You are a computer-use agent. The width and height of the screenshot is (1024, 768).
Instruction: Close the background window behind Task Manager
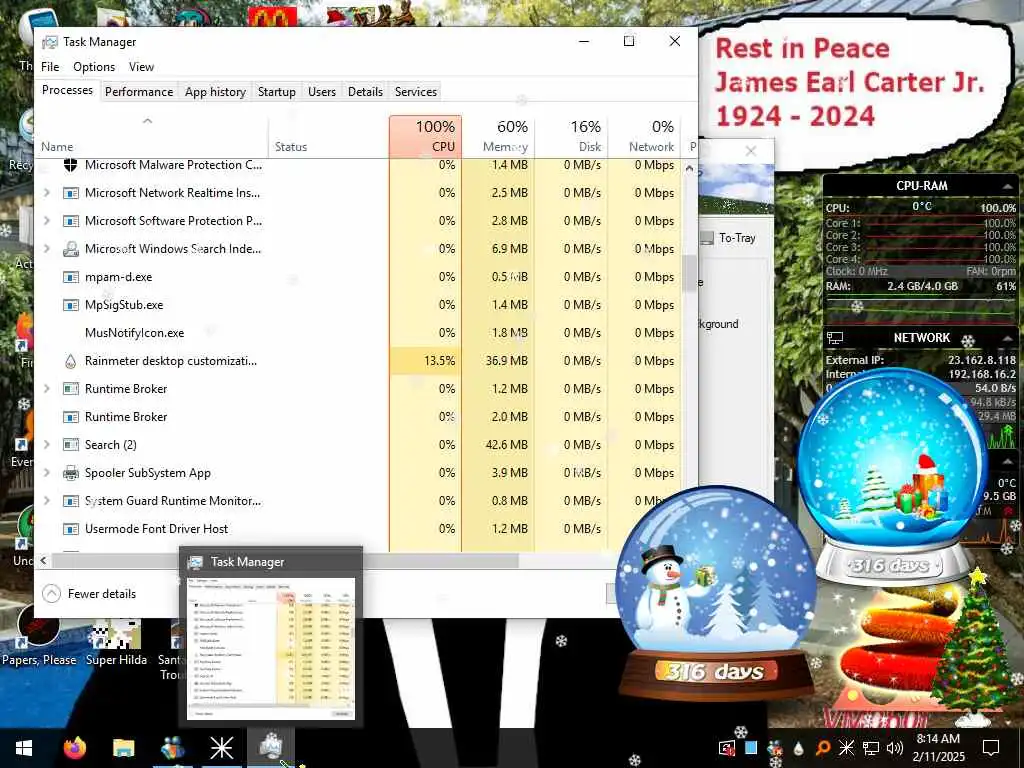click(x=751, y=152)
